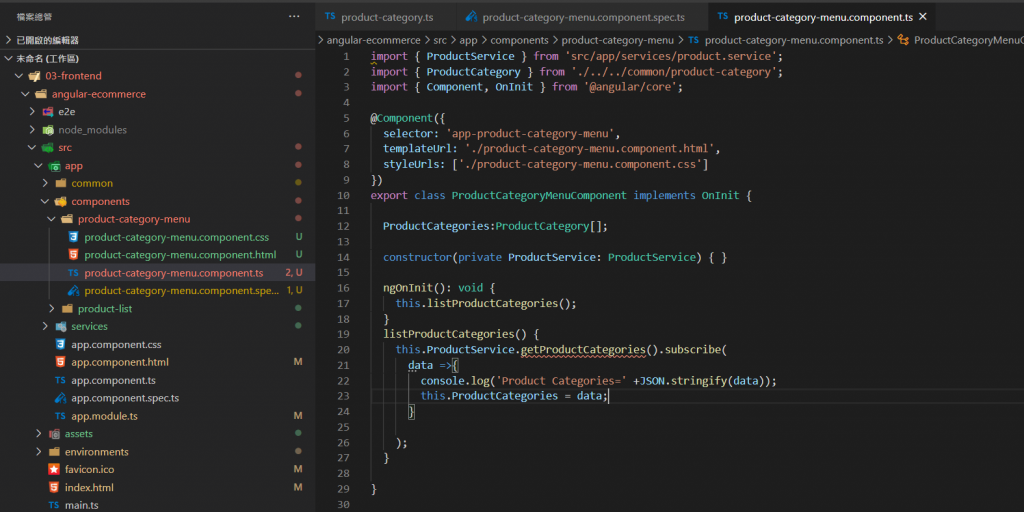The width and height of the screenshot is (1024, 512).
Task: Open index.html file
Action: 89,487
